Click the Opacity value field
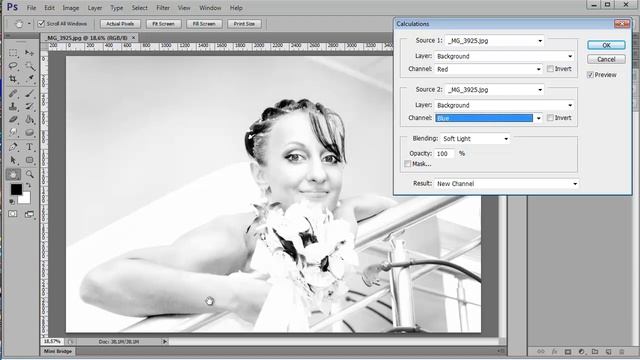The height and width of the screenshot is (360, 640). 444,154
